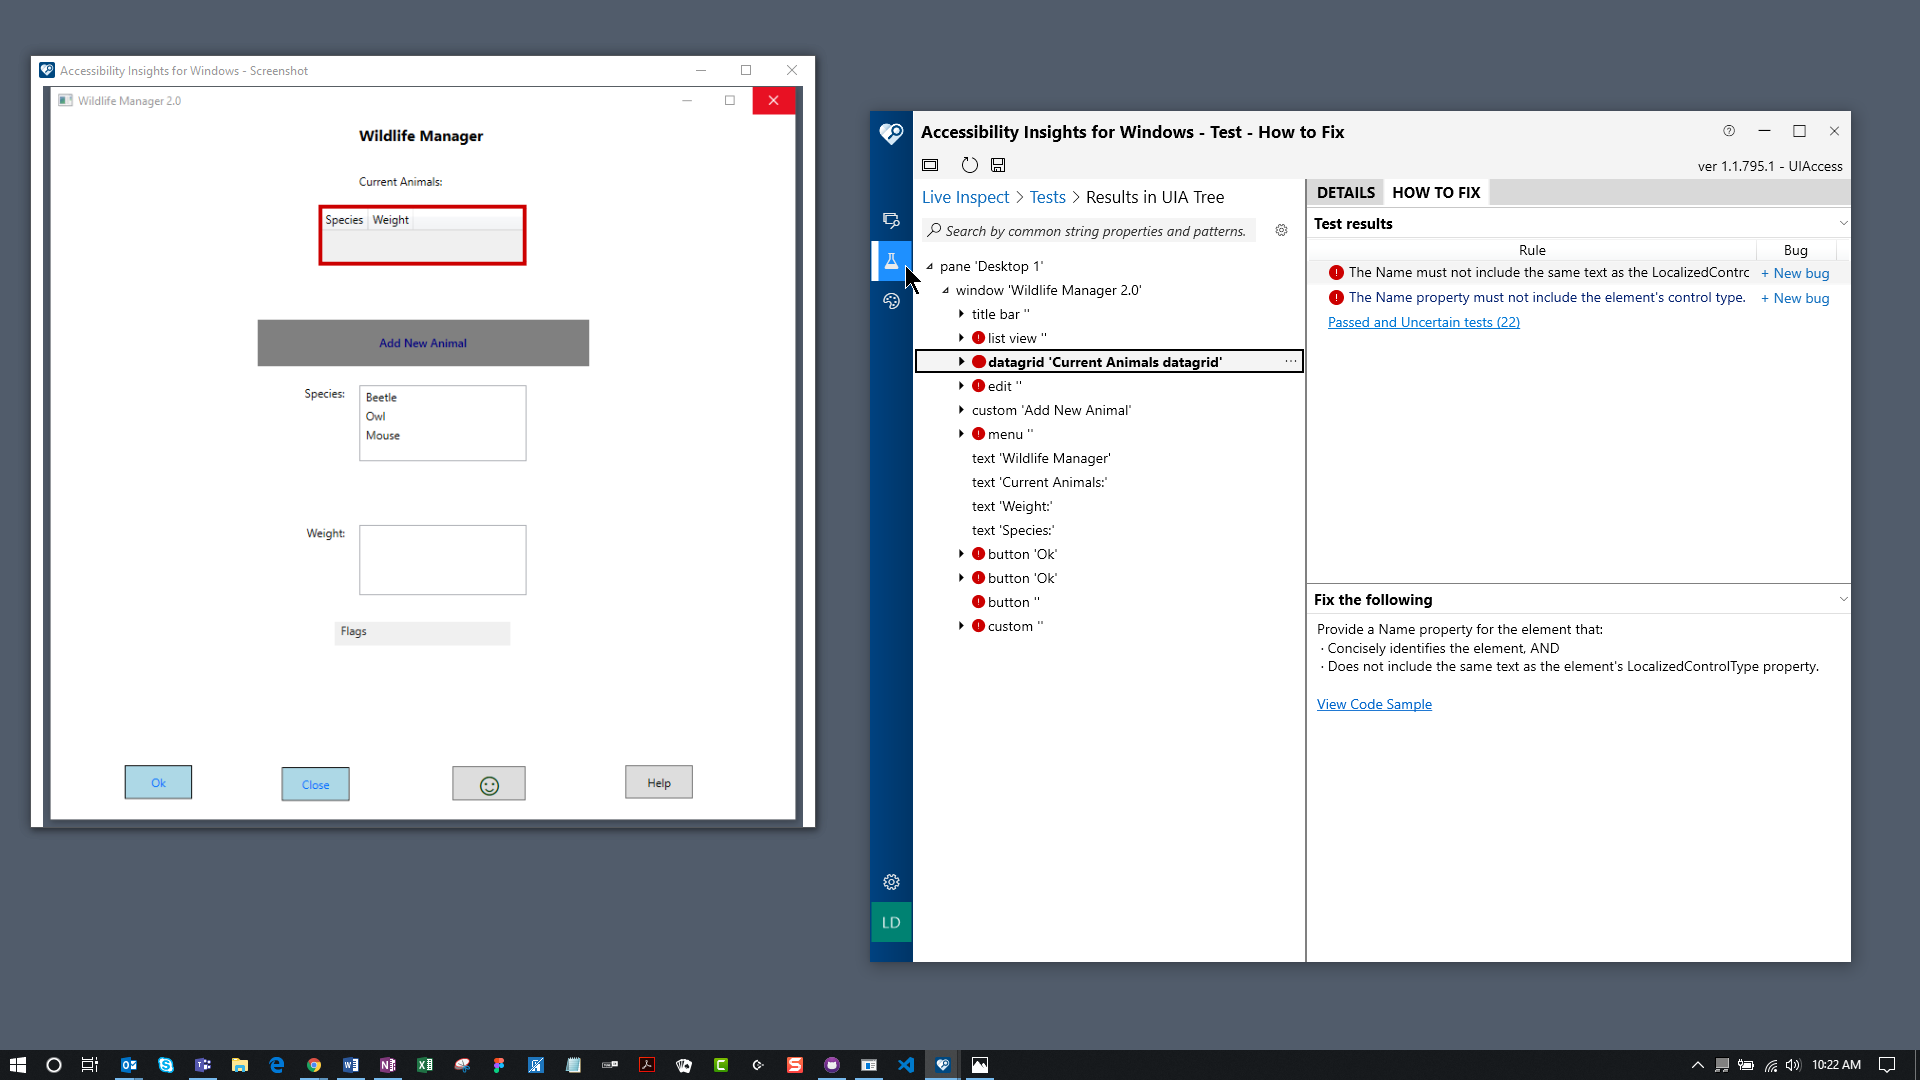Viewport: 1920px width, 1080px height.
Task: Select the text 'Current Animals:' tree row
Action: point(1039,482)
